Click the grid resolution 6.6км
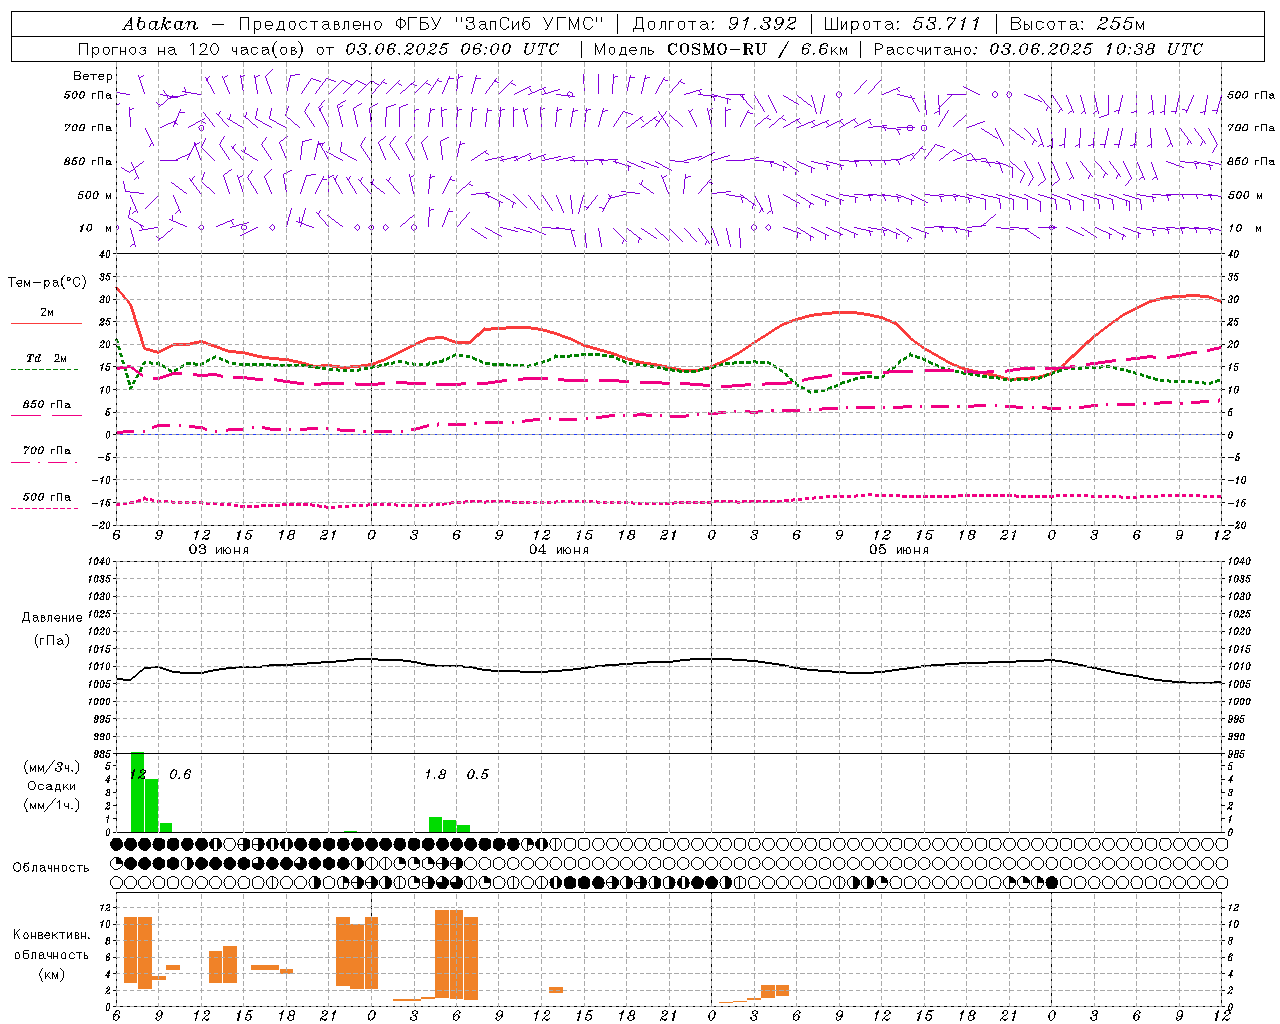Image resolution: width=1280 pixels, height=1024 pixels. 824,49
